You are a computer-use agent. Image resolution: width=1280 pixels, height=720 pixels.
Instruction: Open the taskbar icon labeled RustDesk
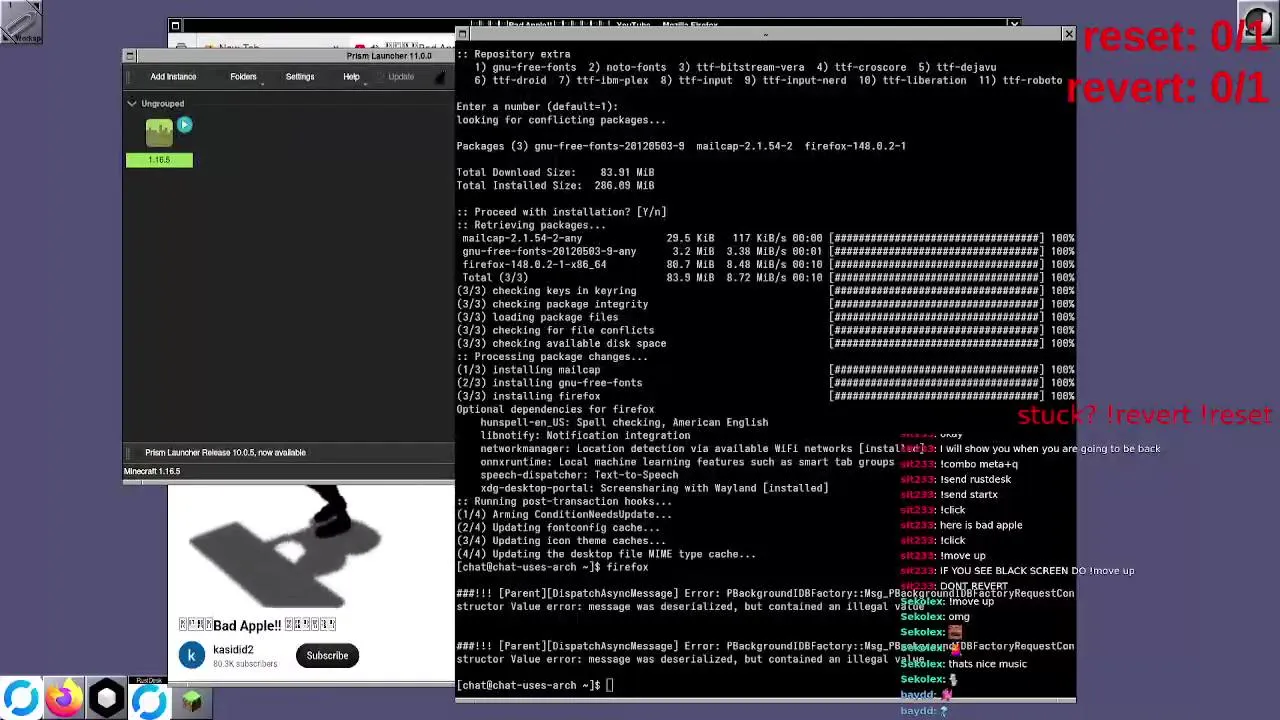150,698
